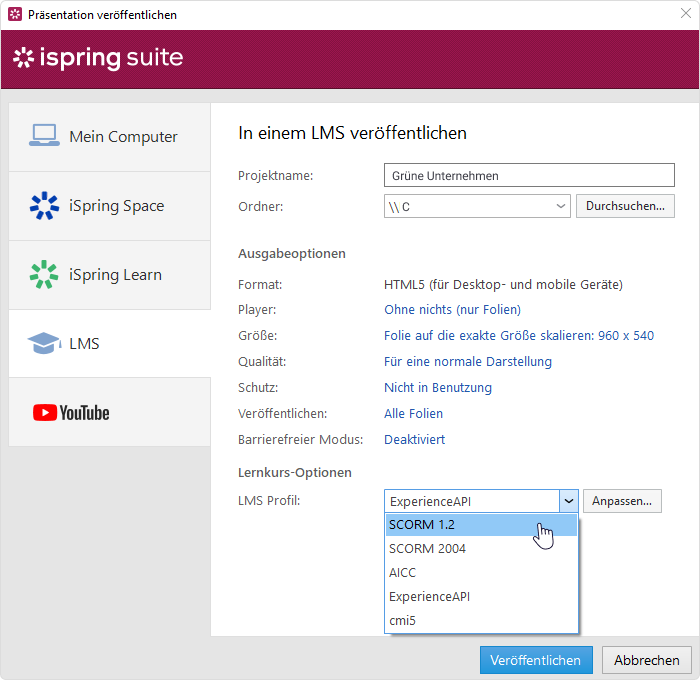Image resolution: width=700 pixels, height=680 pixels.
Task: Open Größe link Folie auf die exakte Größe skalieren
Action: coord(519,335)
